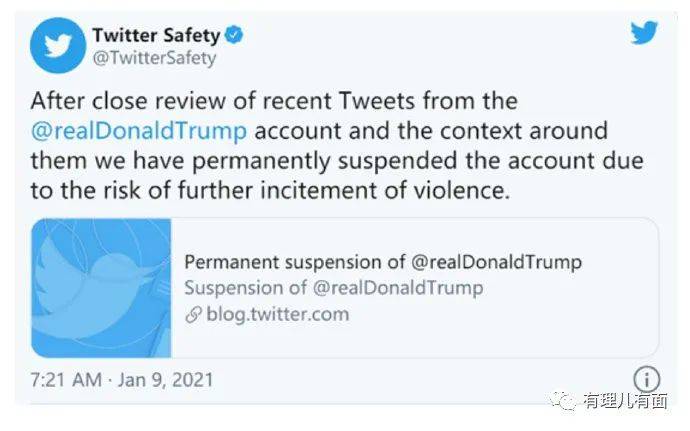Screen dimensions: 690x431
Task: Open the Twitter Safety display name
Action: point(155,35)
